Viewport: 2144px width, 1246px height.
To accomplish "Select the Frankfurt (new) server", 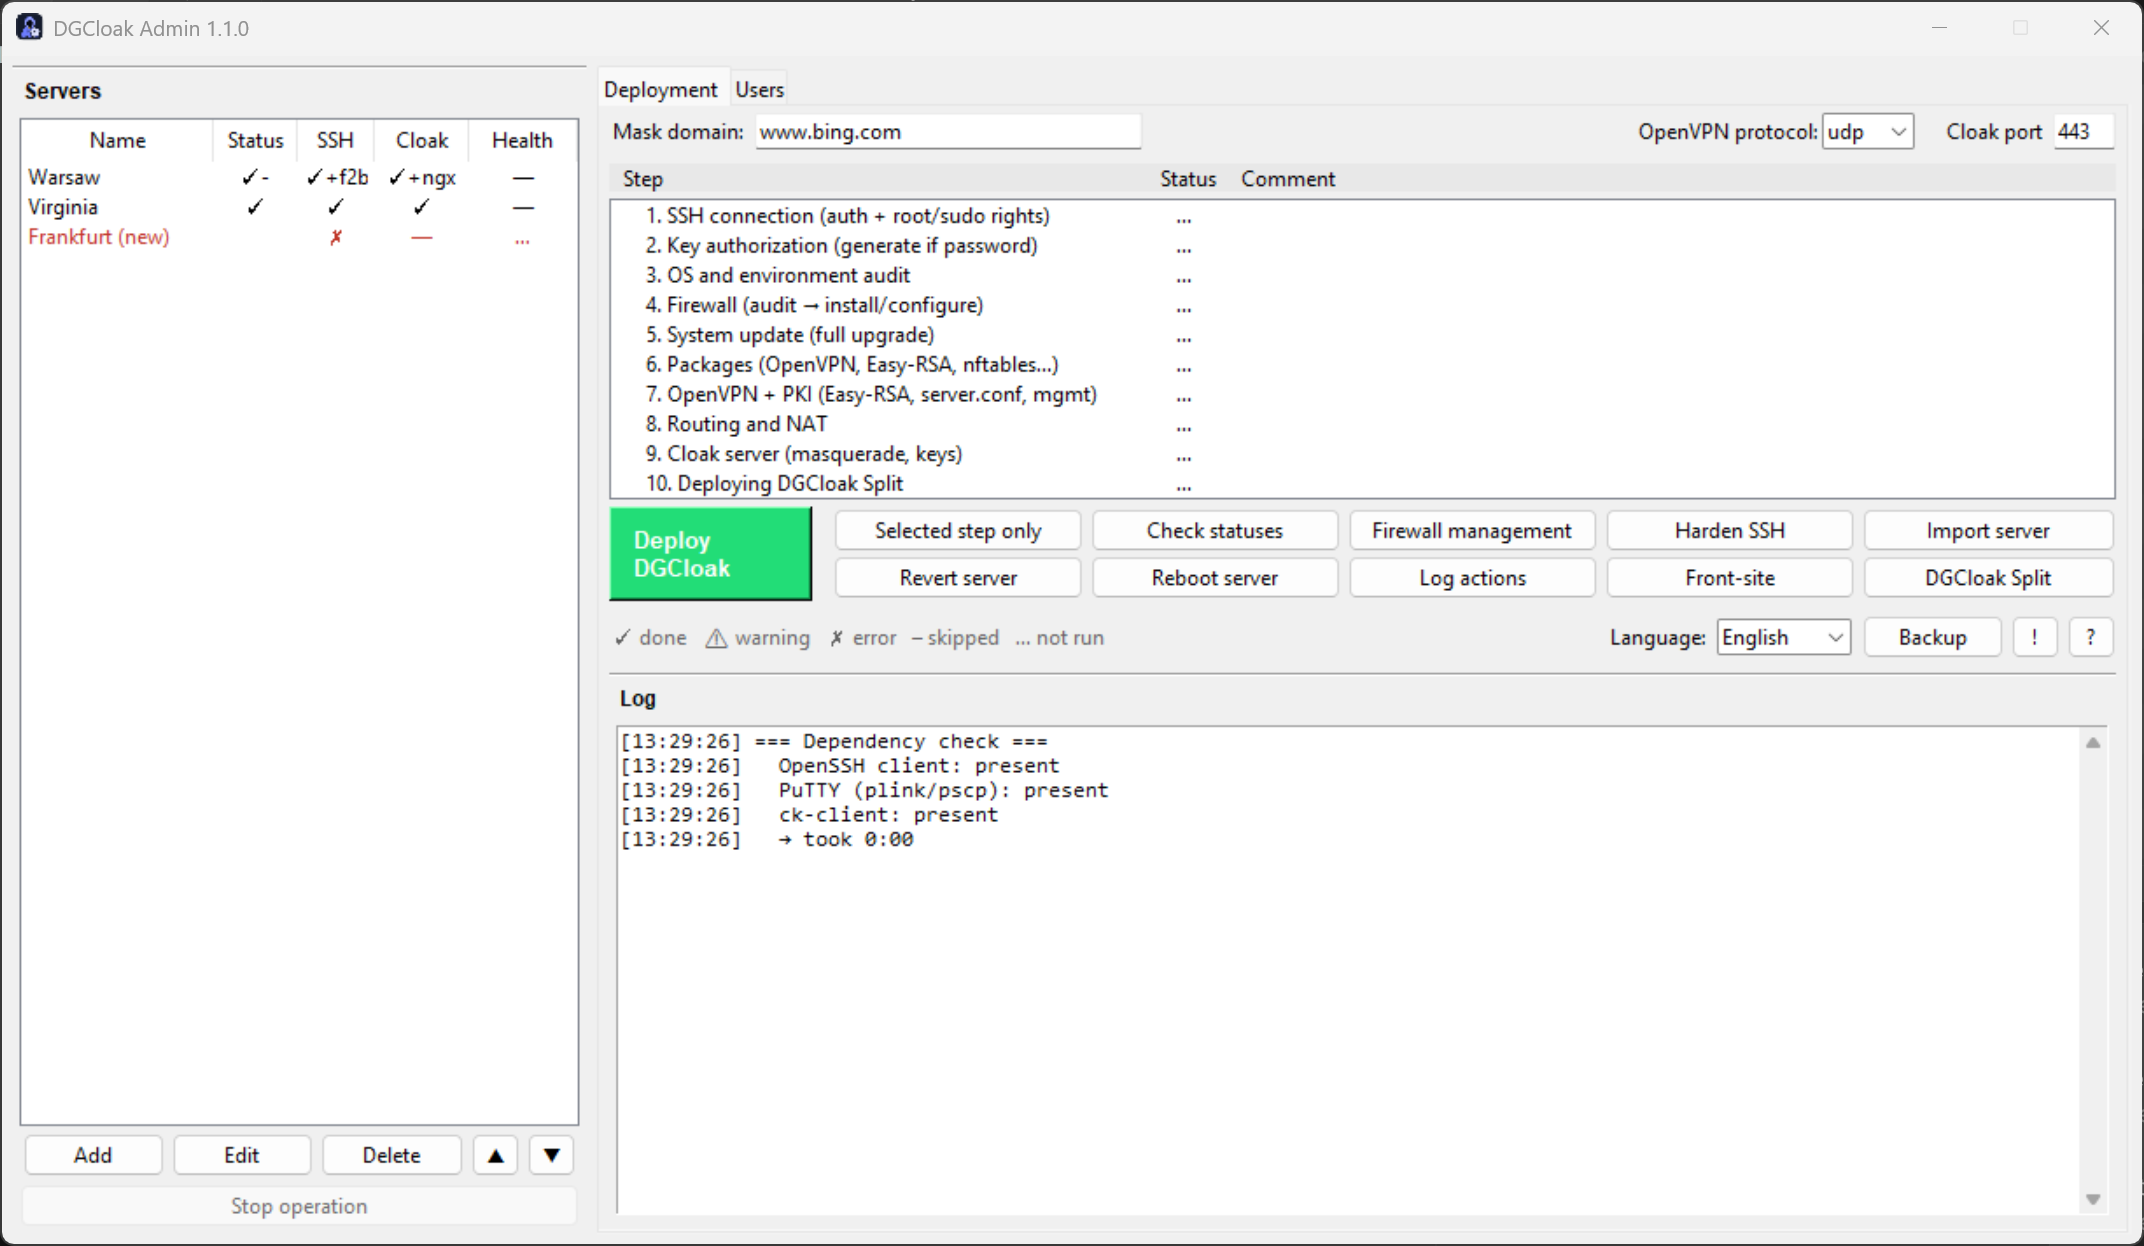I will pos(299,237).
